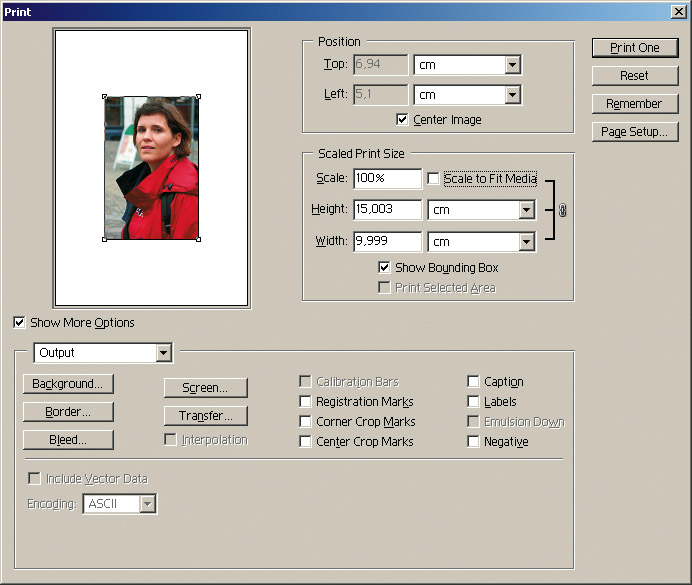Open the Left position units dropdown

coord(512,95)
